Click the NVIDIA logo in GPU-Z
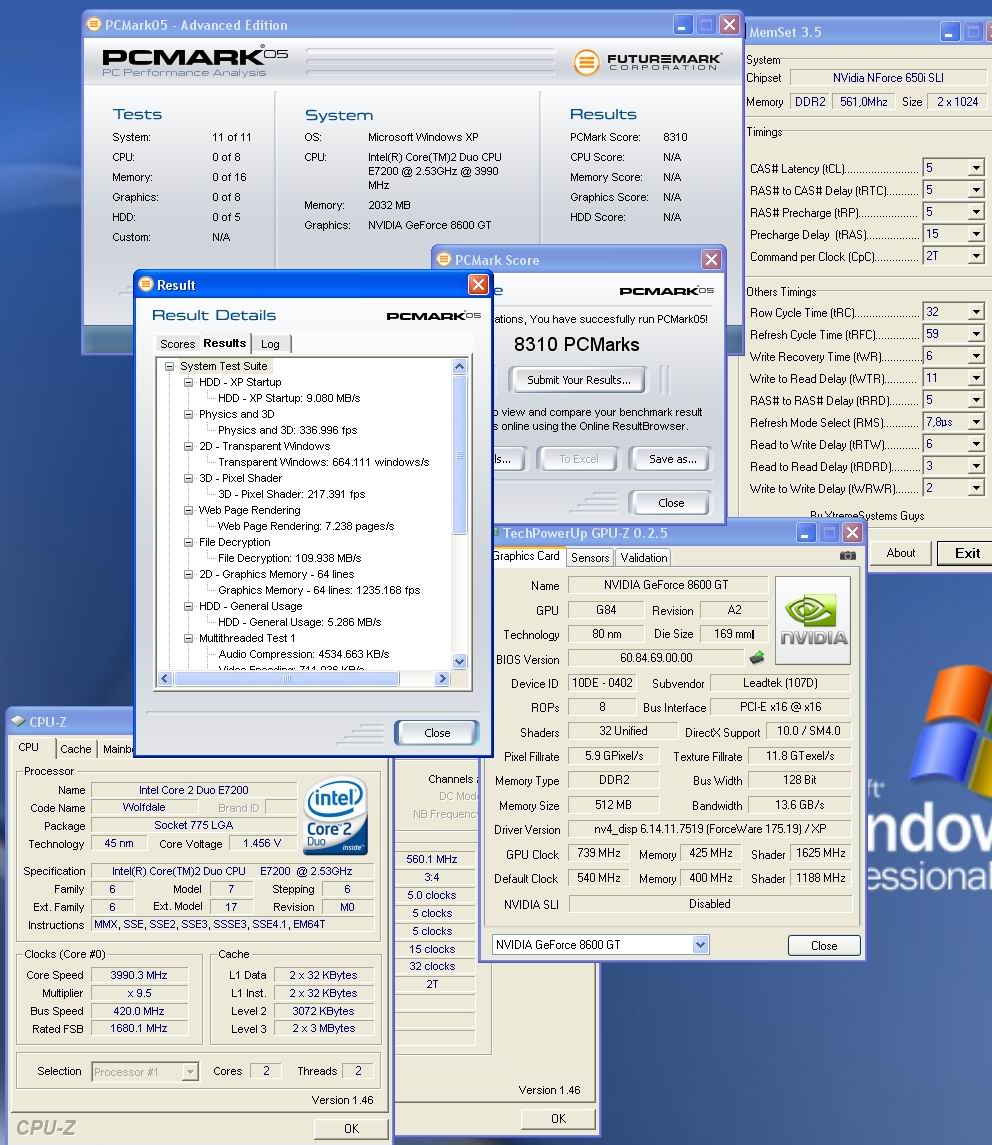The width and height of the screenshot is (992, 1145). 813,620
